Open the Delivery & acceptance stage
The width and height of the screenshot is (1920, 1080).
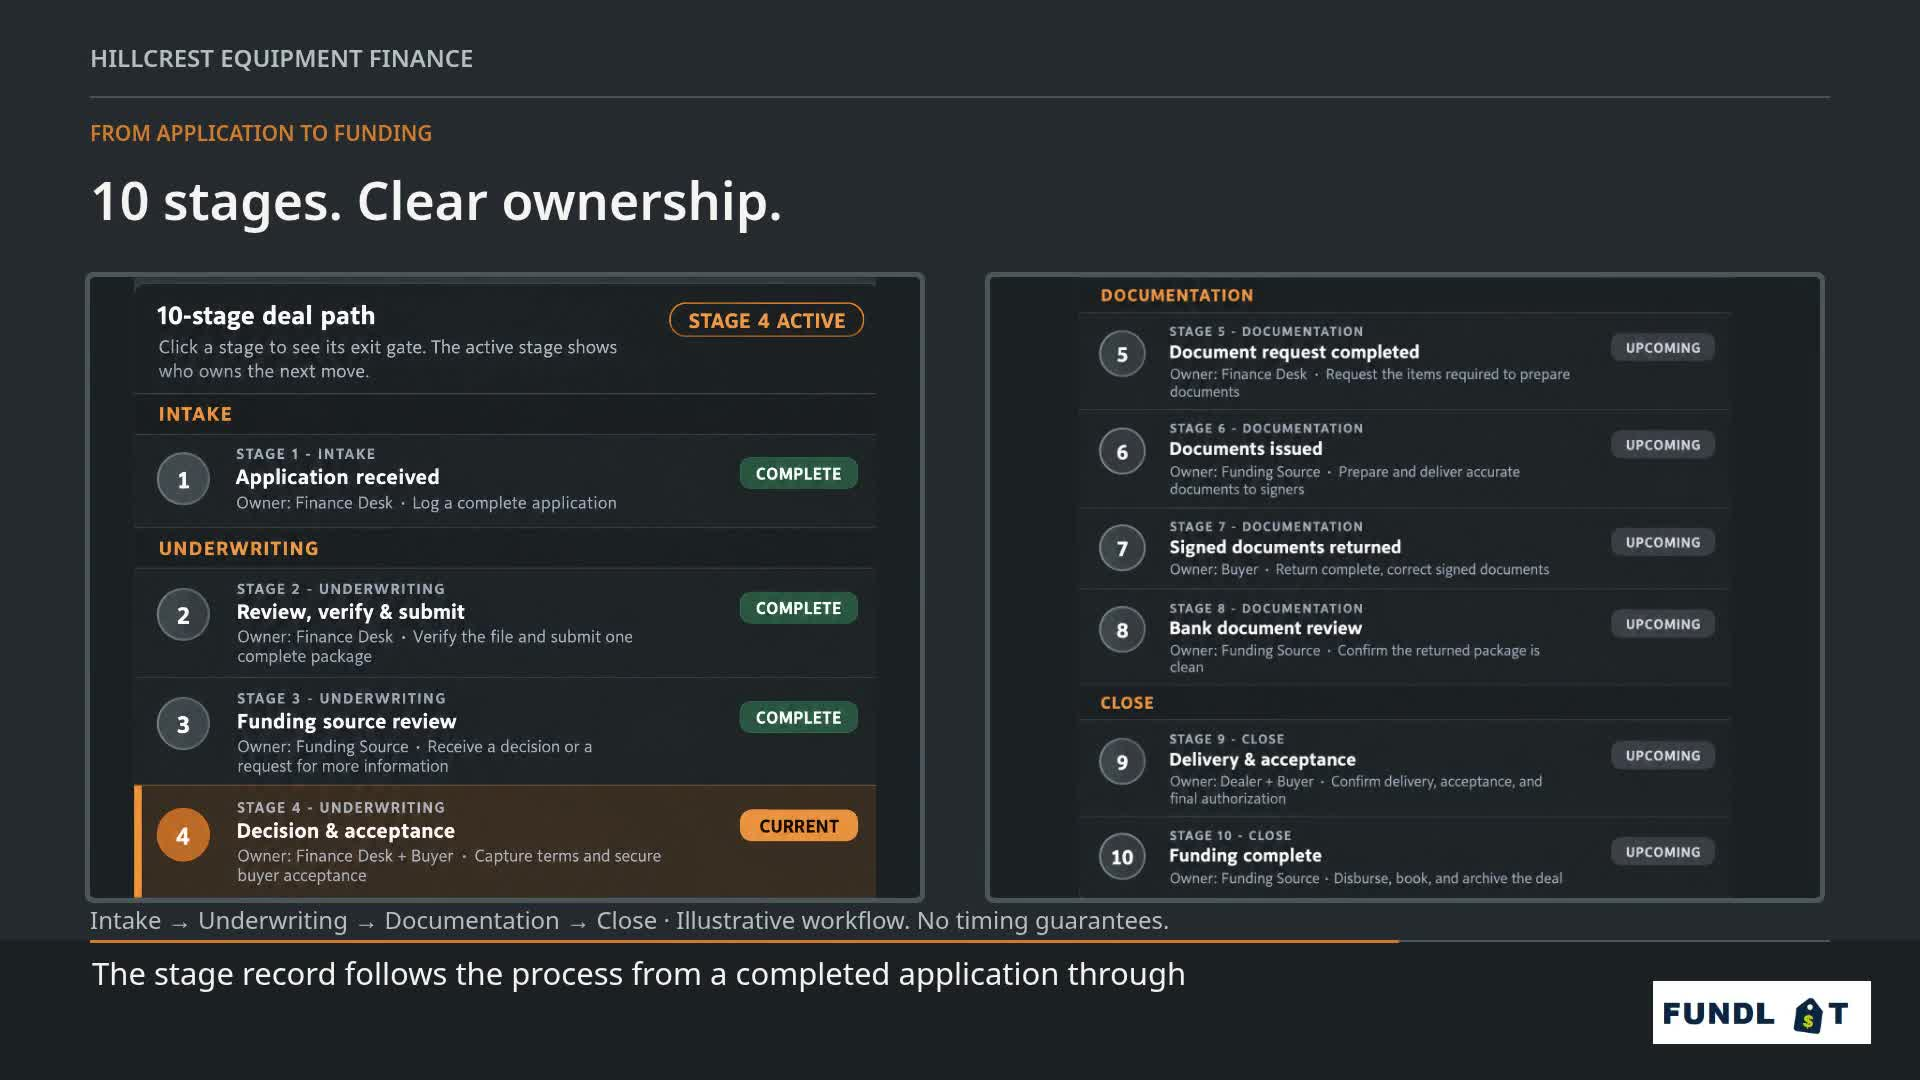point(1404,769)
